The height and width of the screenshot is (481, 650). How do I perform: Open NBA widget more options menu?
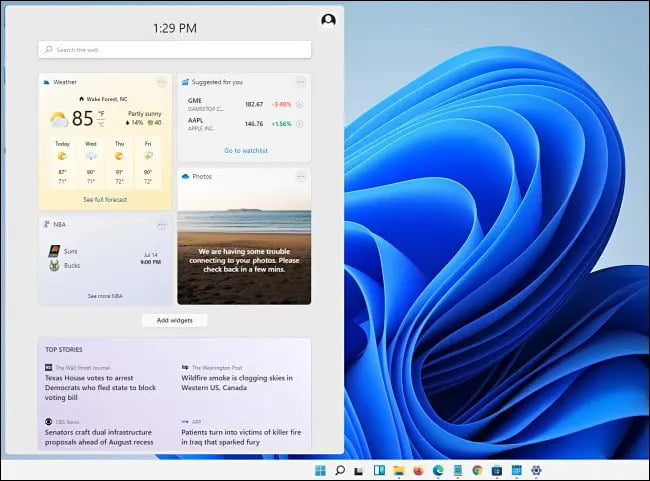click(x=161, y=225)
